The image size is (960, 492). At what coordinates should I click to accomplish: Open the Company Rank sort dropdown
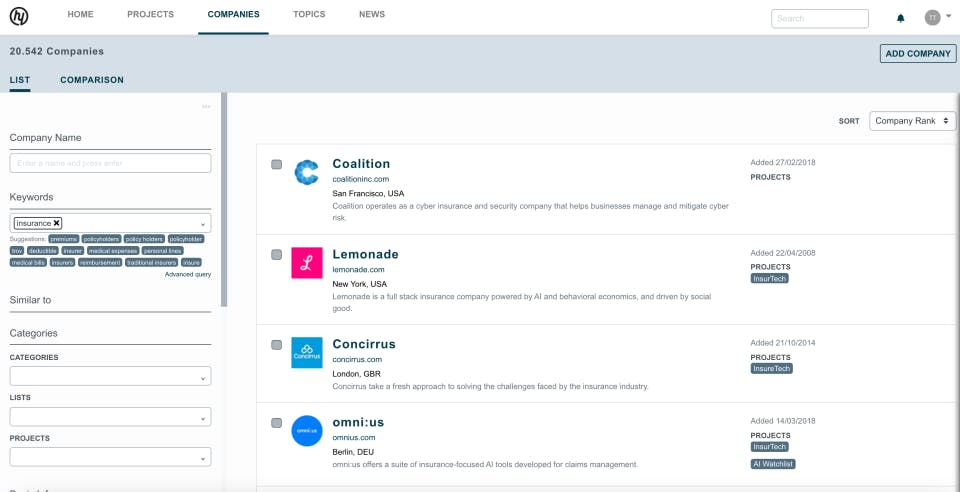point(912,121)
